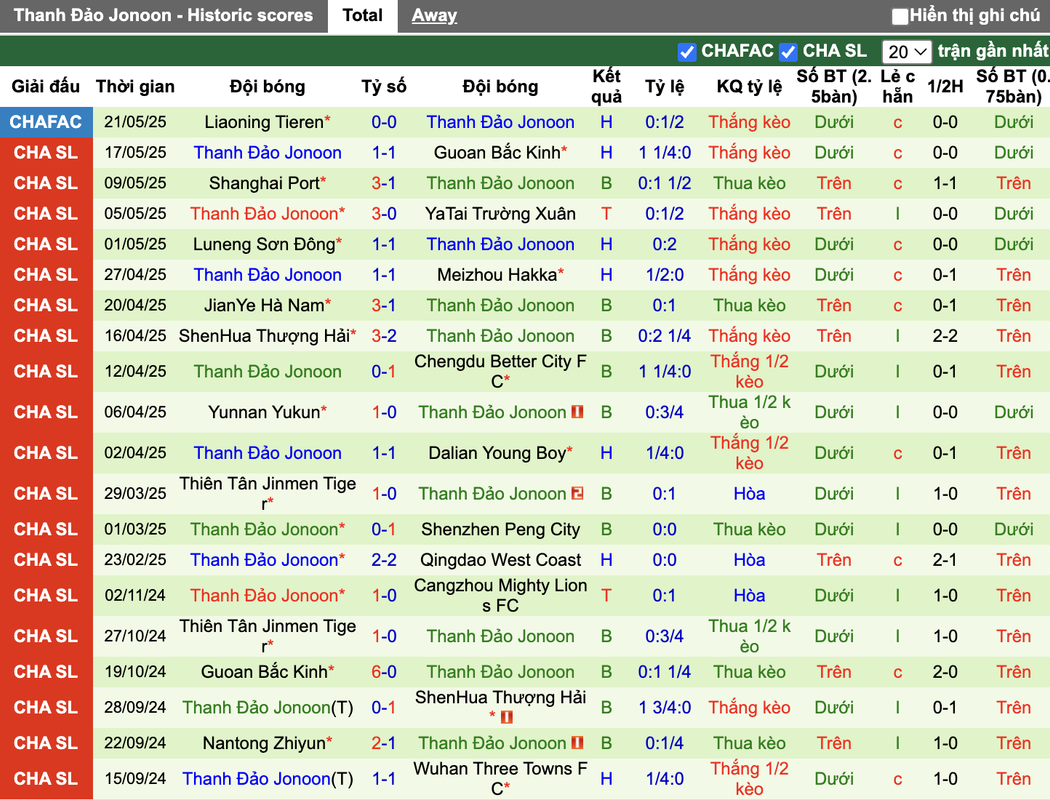The width and height of the screenshot is (1050, 800).
Task: Click Dalian Young Boy team name
Action: [x=500, y=453]
